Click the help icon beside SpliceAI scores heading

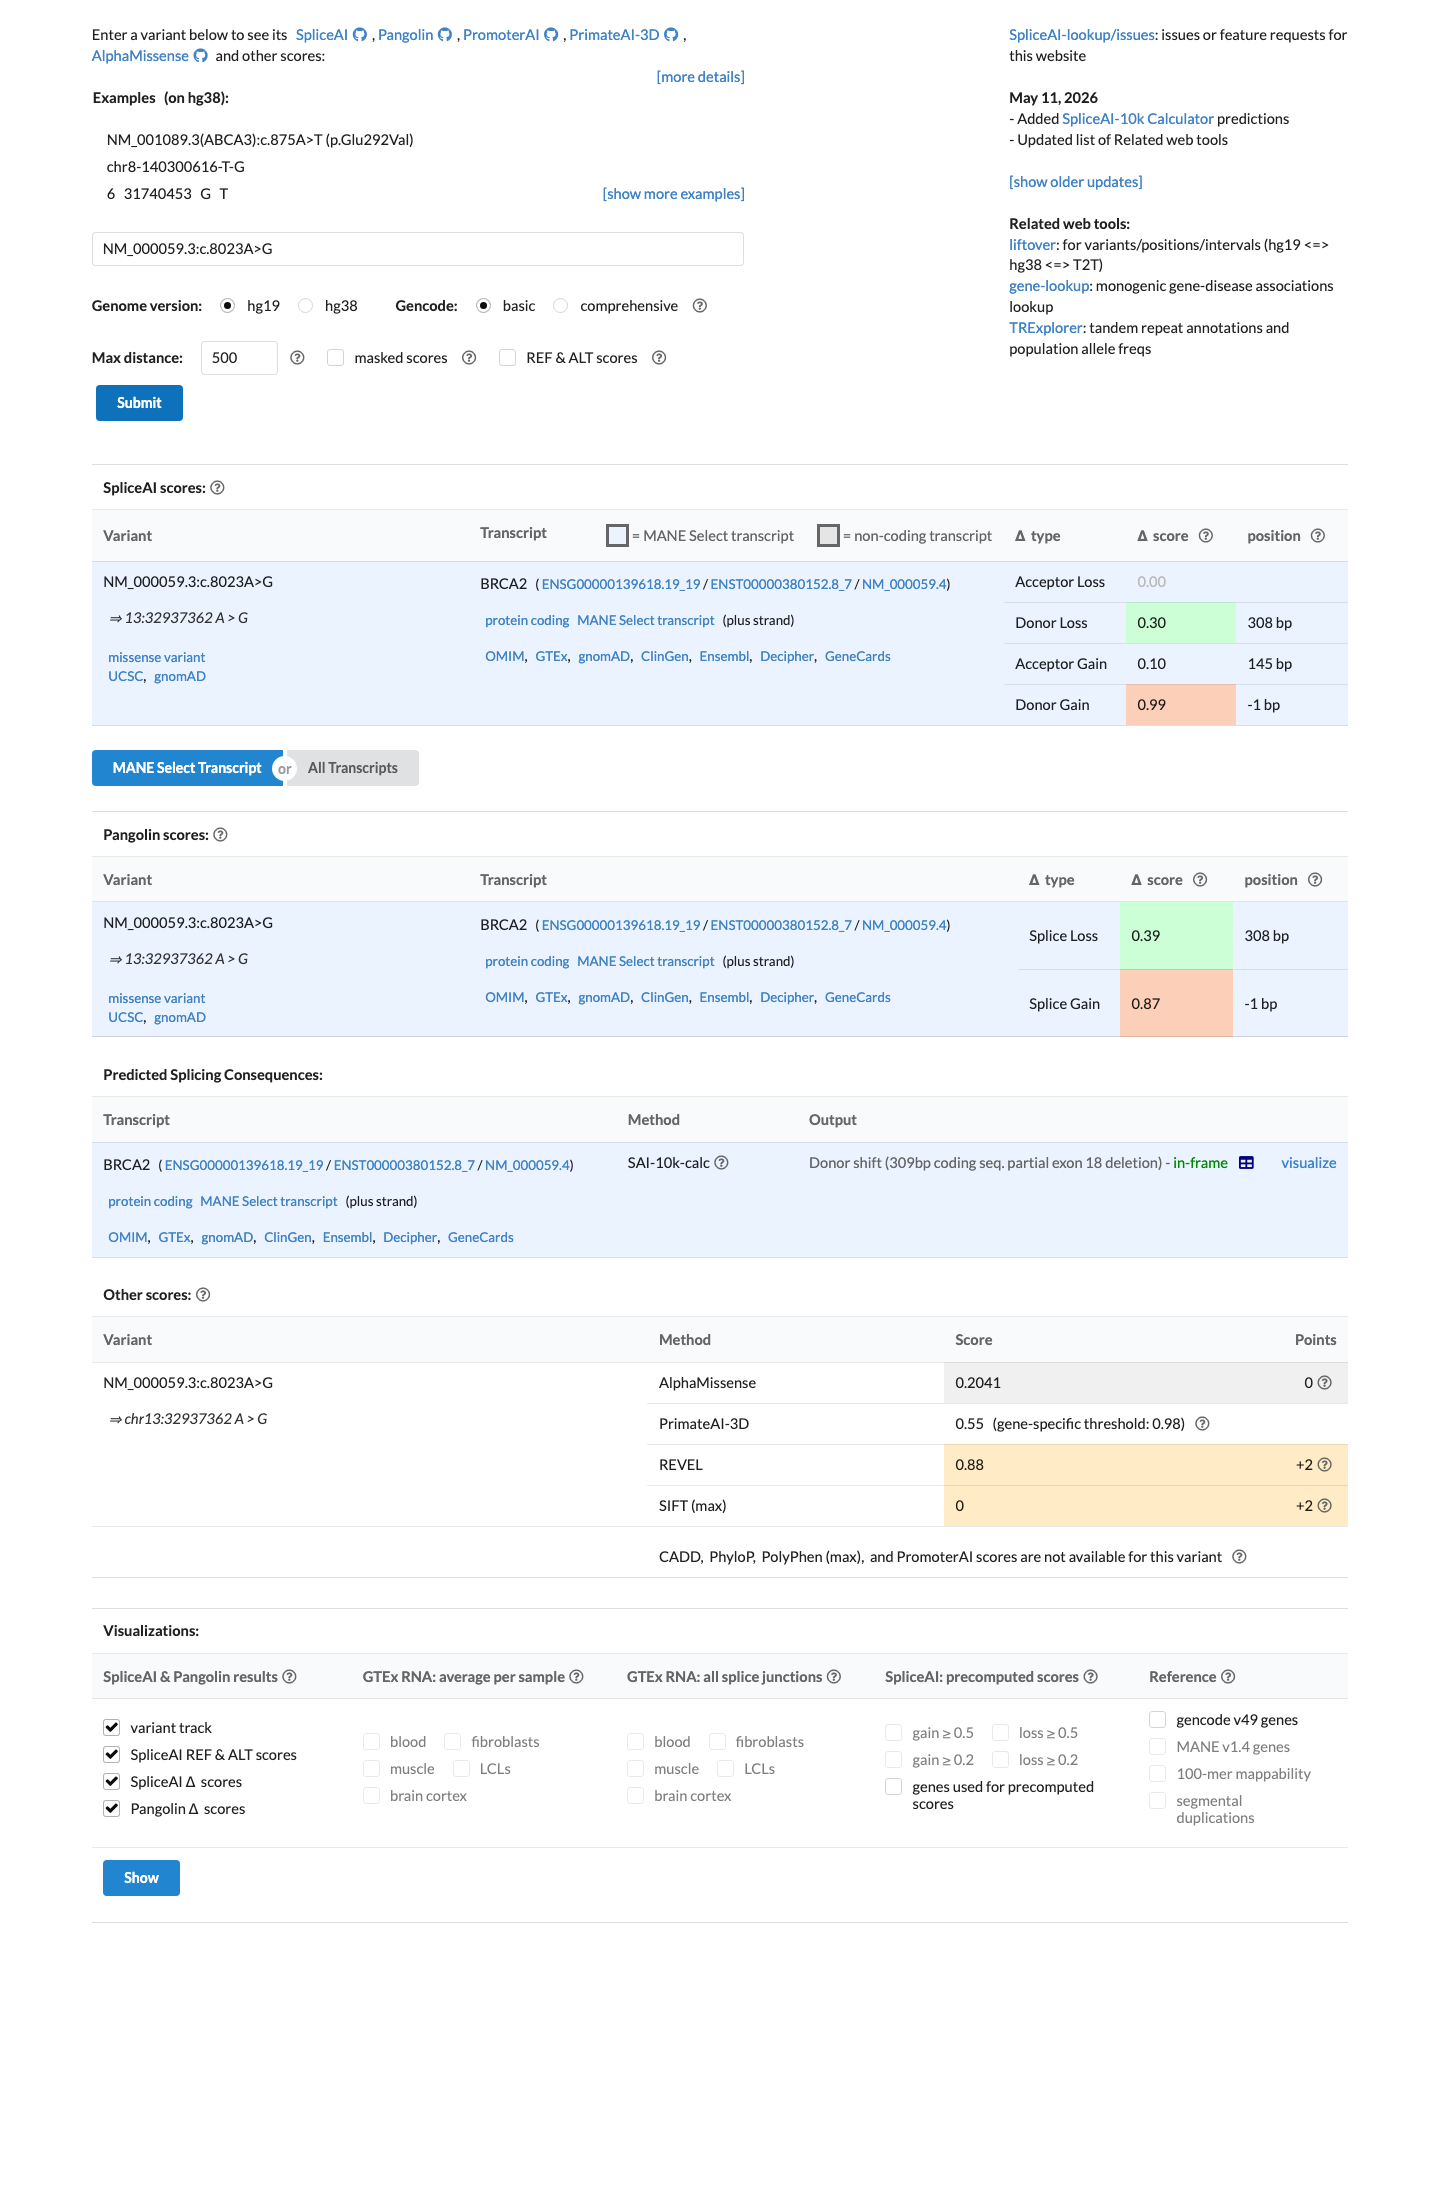(x=217, y=488)
